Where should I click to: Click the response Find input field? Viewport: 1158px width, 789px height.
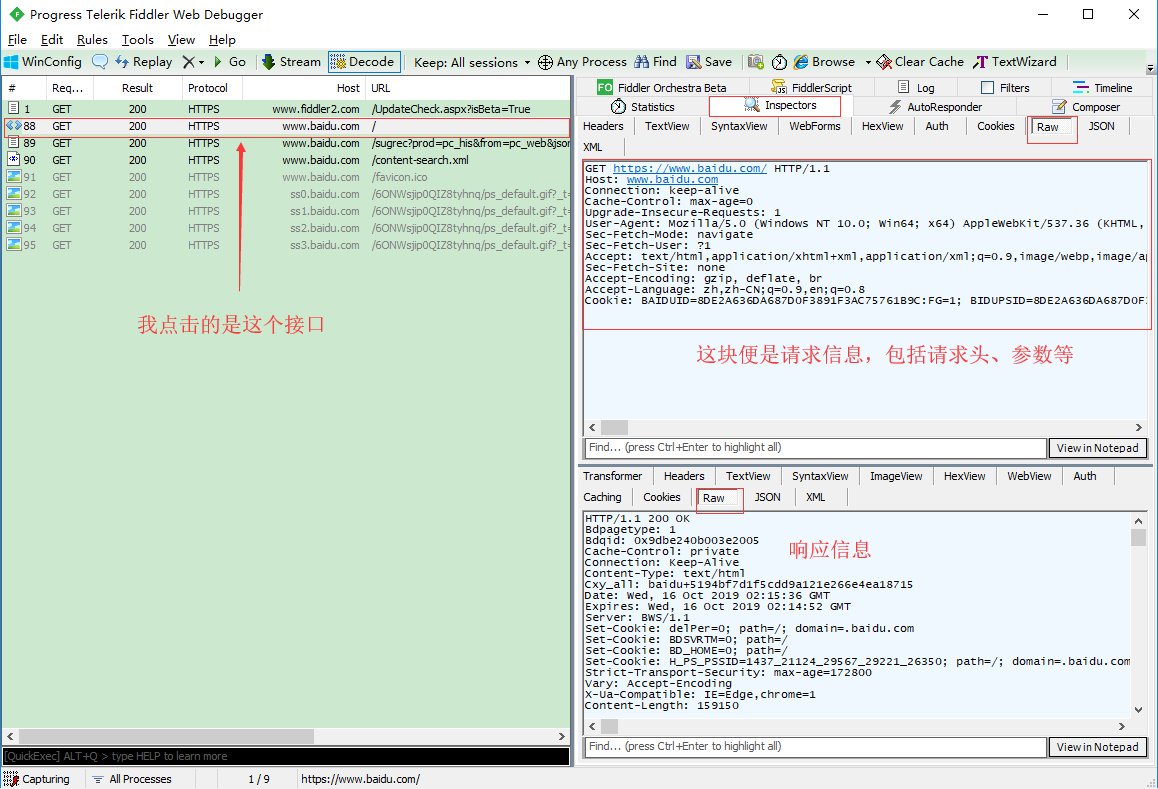(815, 747)
